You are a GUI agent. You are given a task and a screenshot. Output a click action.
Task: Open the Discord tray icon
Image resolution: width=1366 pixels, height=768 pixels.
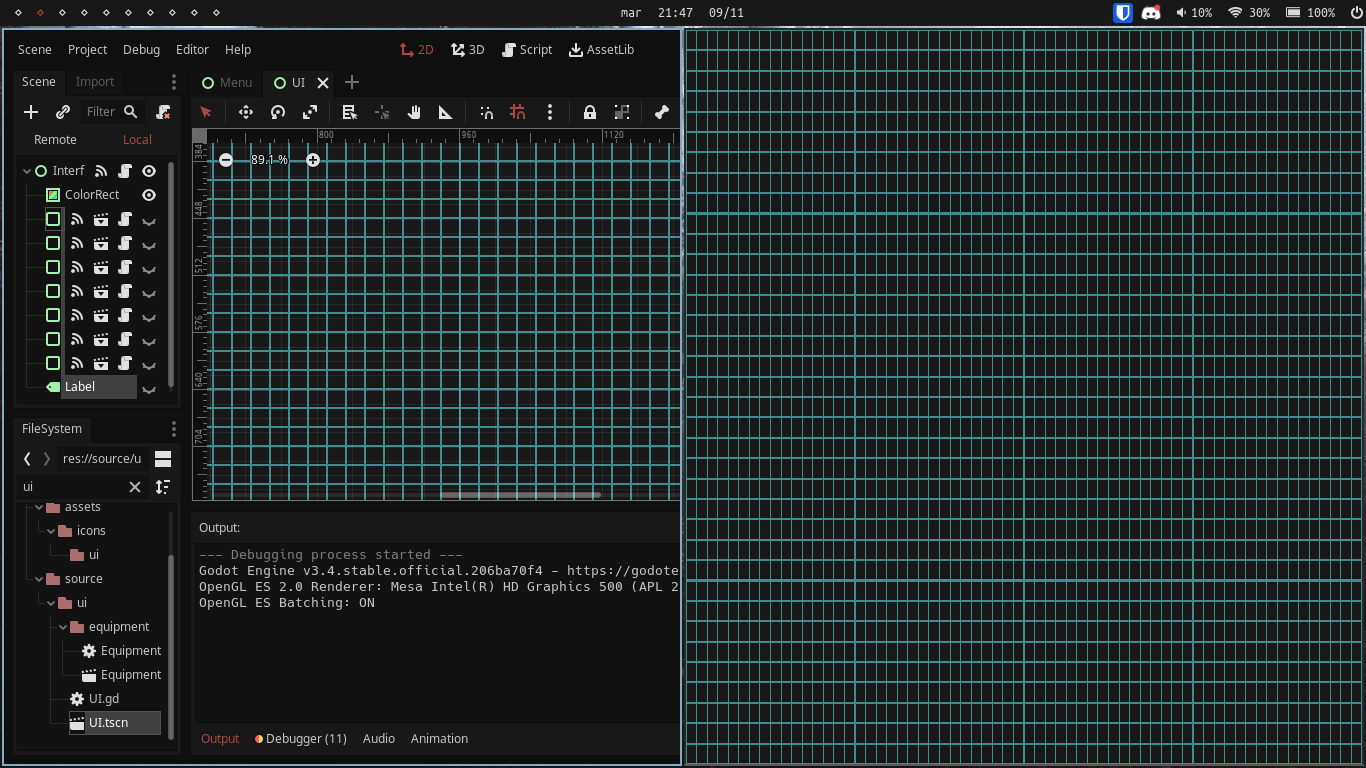click(x=1151, y=13)
